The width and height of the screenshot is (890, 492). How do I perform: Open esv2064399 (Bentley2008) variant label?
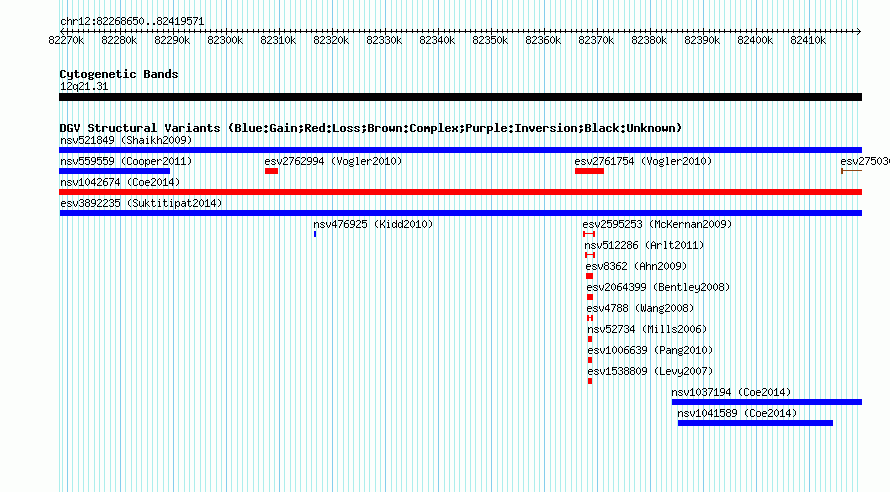coord(658,287)
